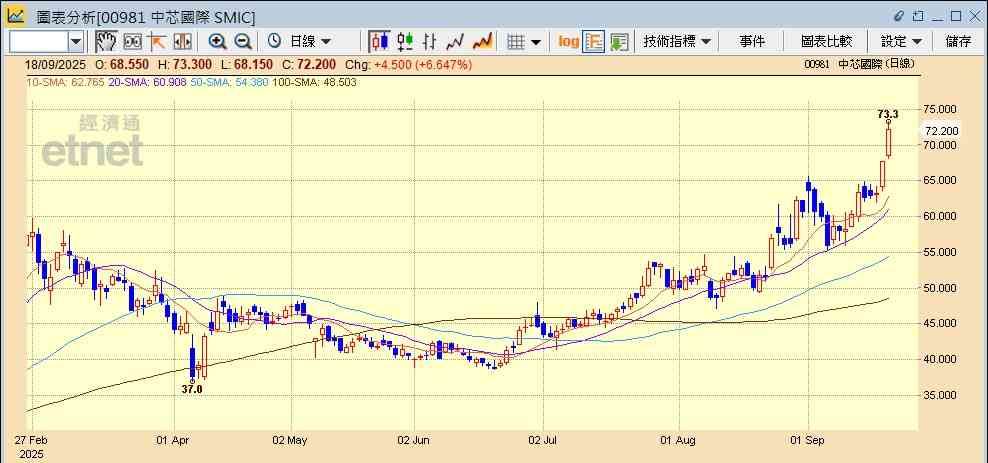Image resolution: width=988 pixels, height=463 pixels.
Task: Select the hand pan tool
Action: 106,42
